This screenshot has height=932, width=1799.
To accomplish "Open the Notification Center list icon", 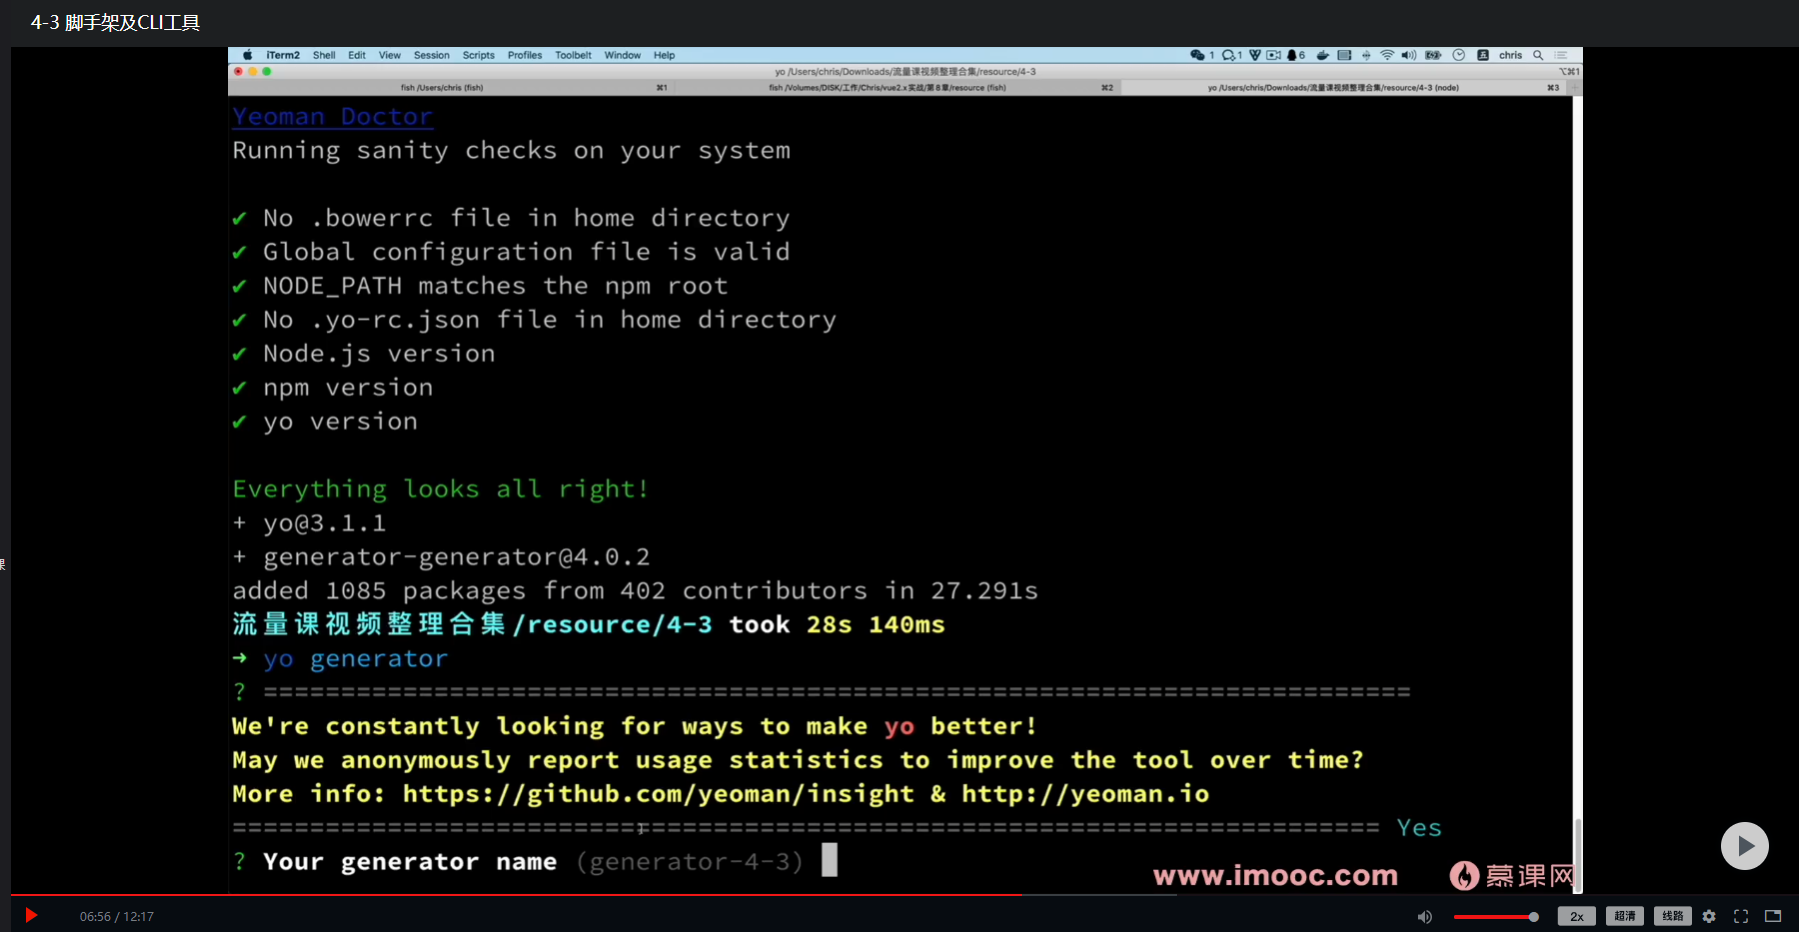I will point(1561,55).
